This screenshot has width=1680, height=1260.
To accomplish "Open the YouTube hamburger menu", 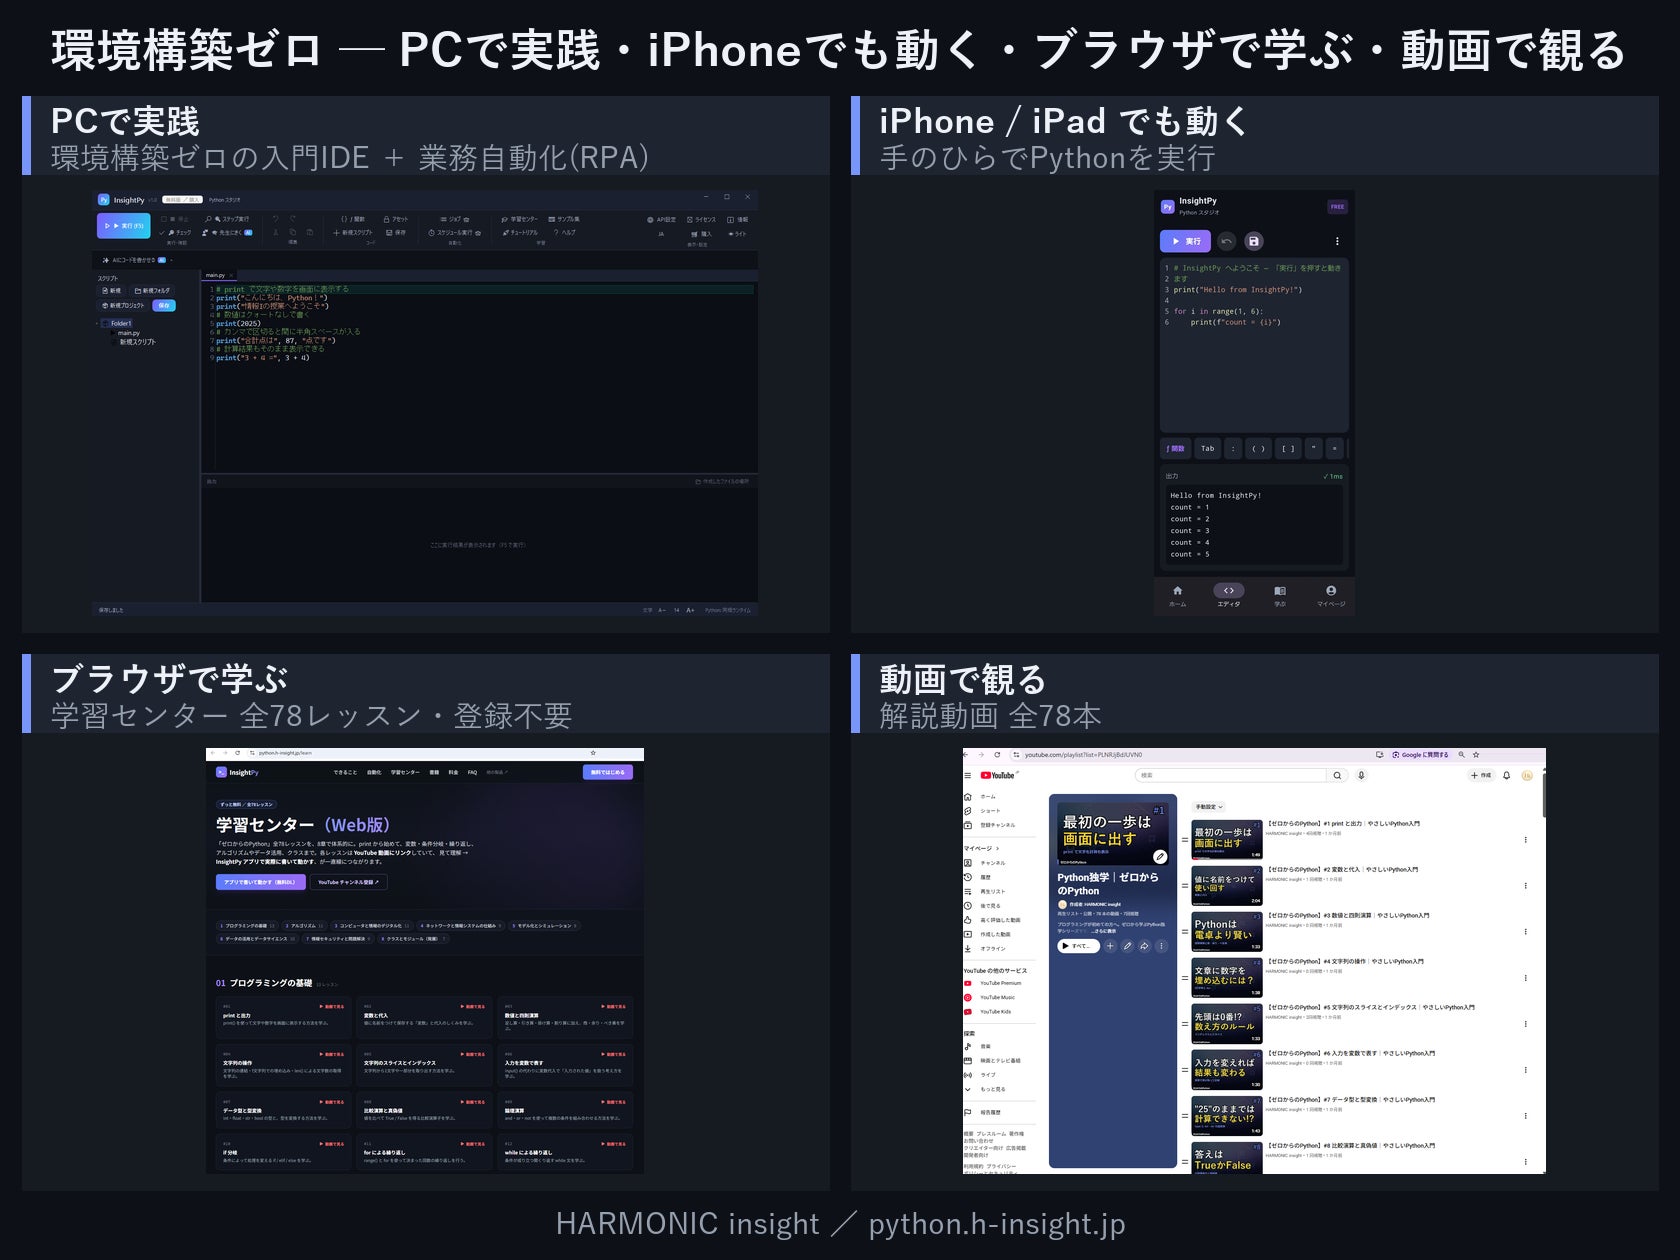I will (x=967, y=775).
